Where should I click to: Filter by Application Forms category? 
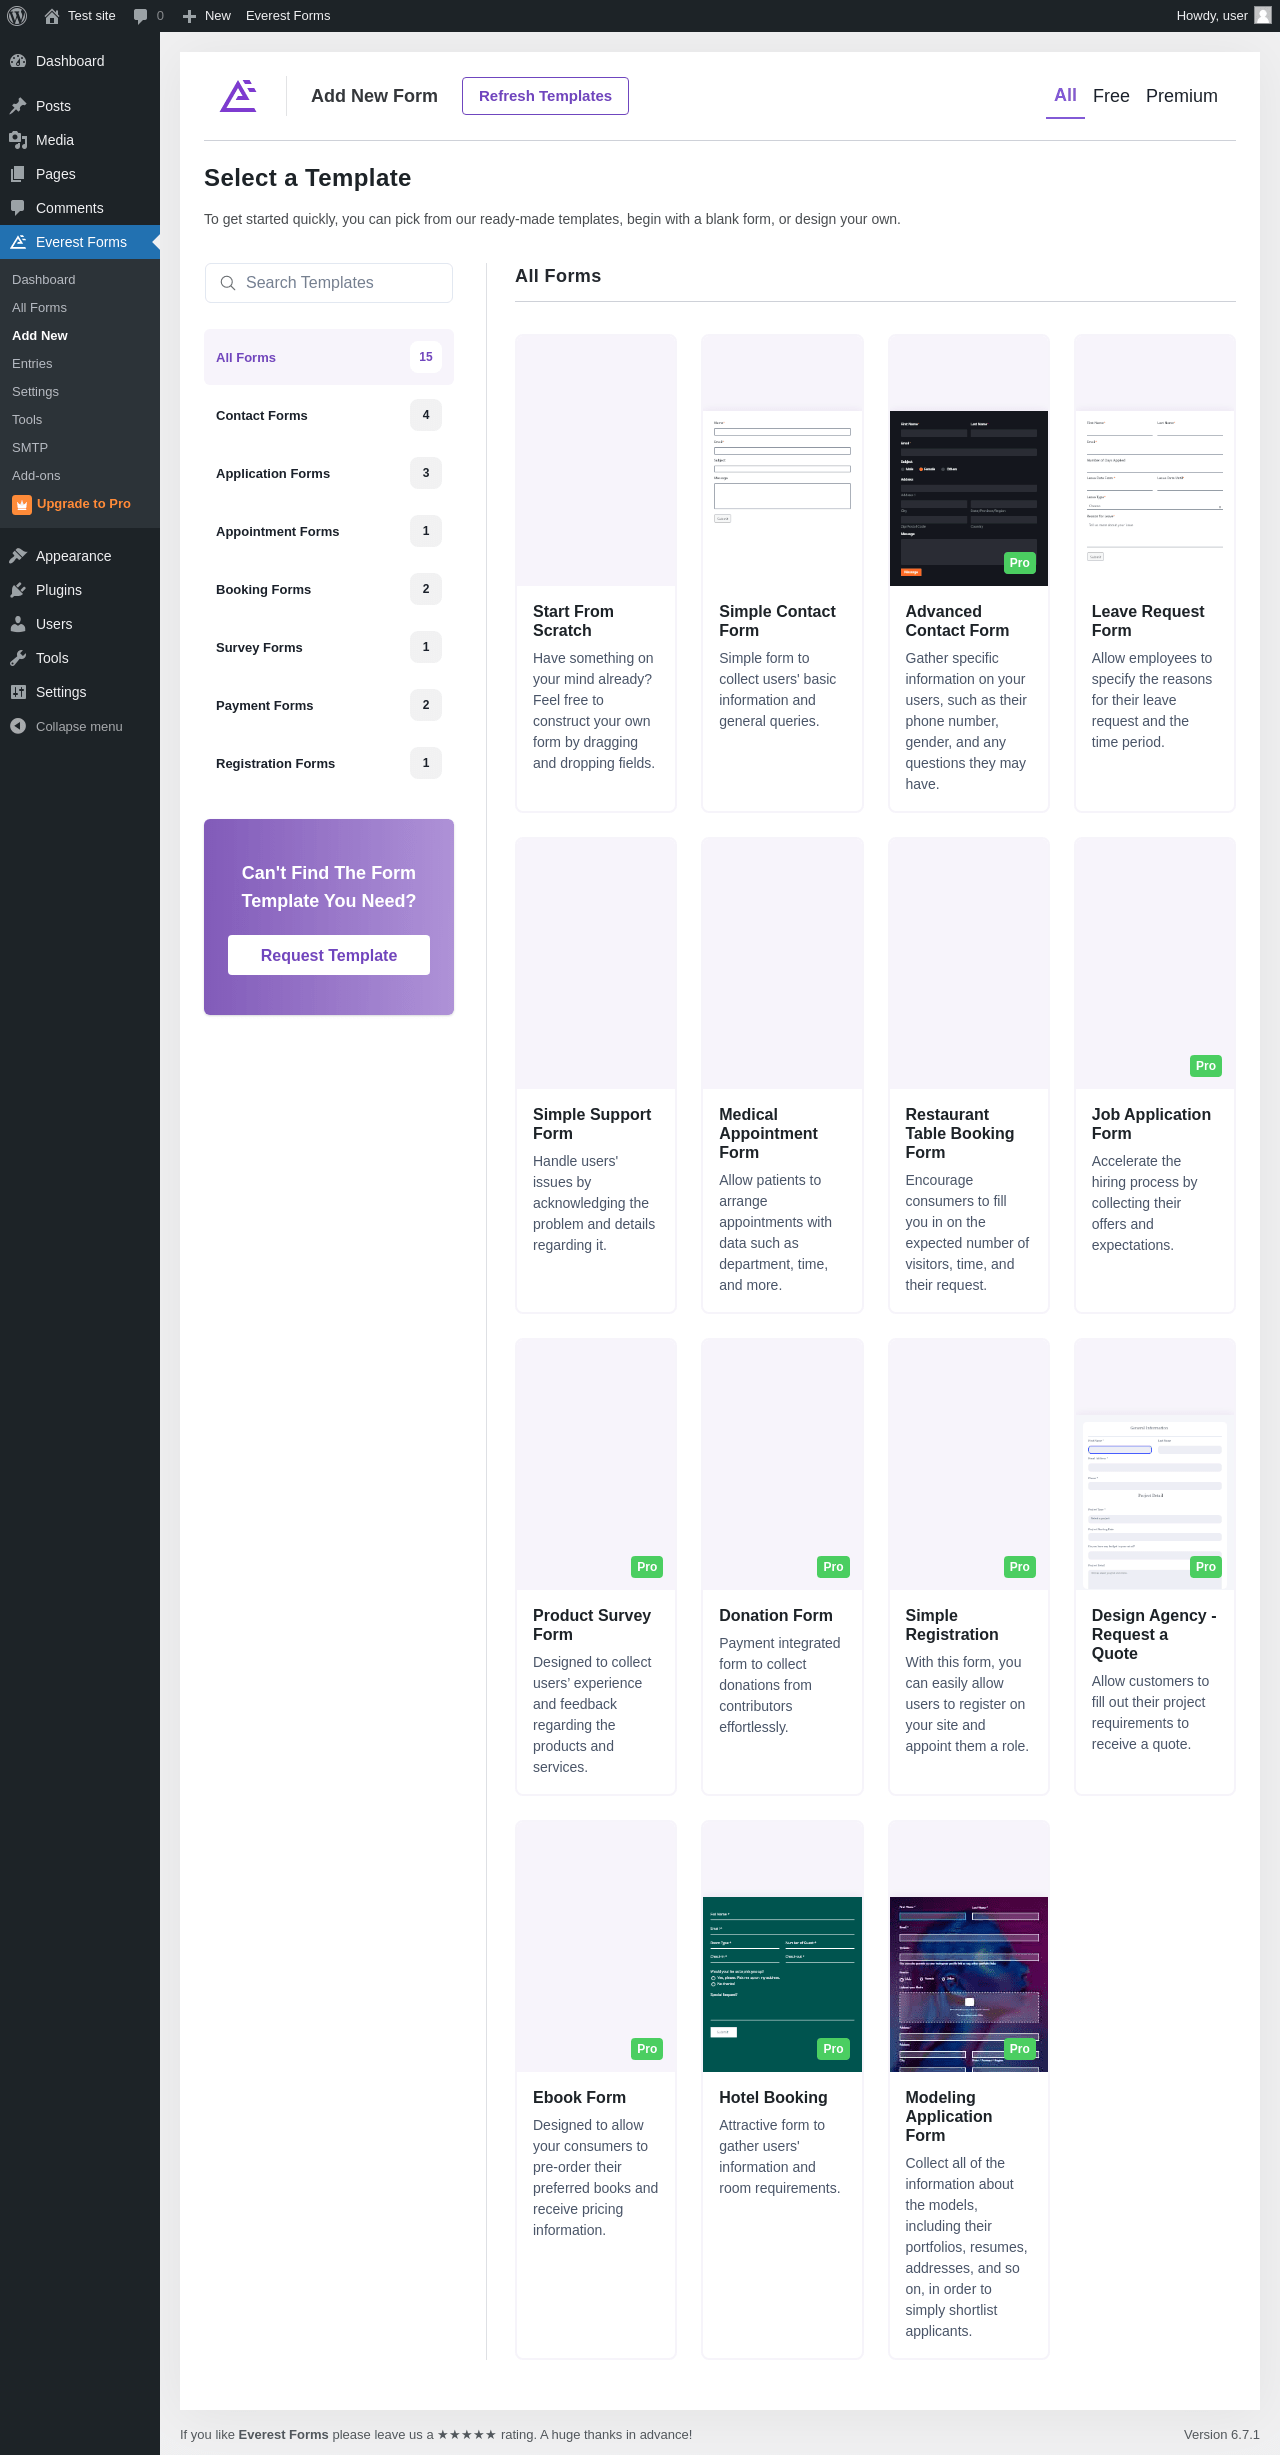point(329,473)
